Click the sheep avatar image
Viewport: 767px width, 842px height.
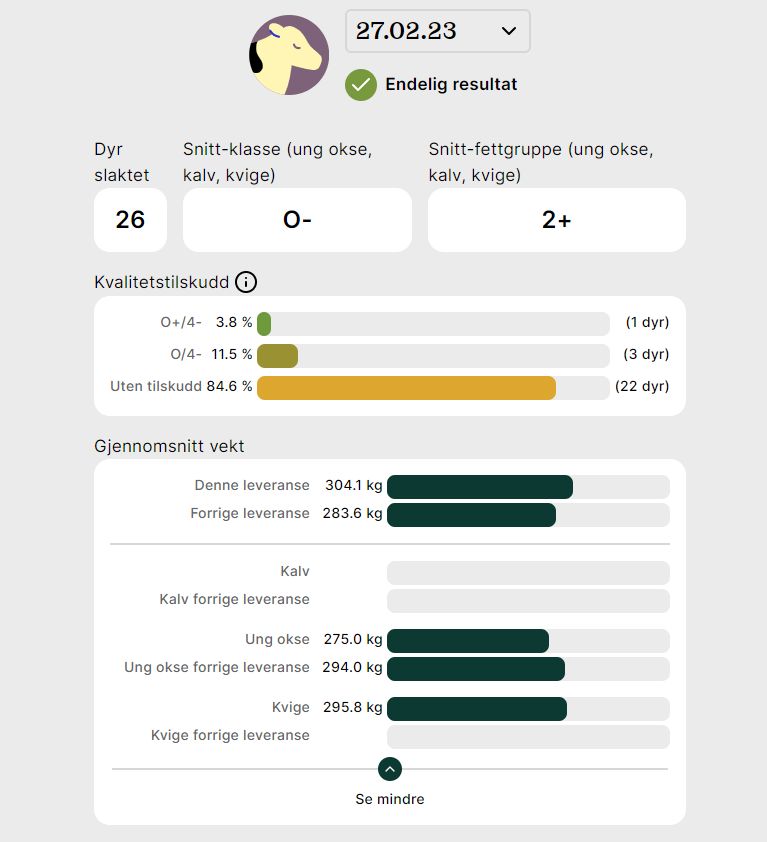(288, 55)
